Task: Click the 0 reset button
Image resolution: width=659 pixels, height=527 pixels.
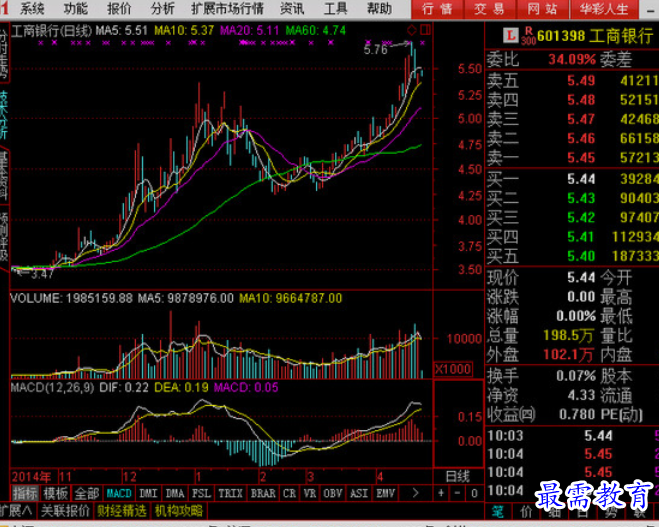Action: pyautogui.click(x=474, y=493)
